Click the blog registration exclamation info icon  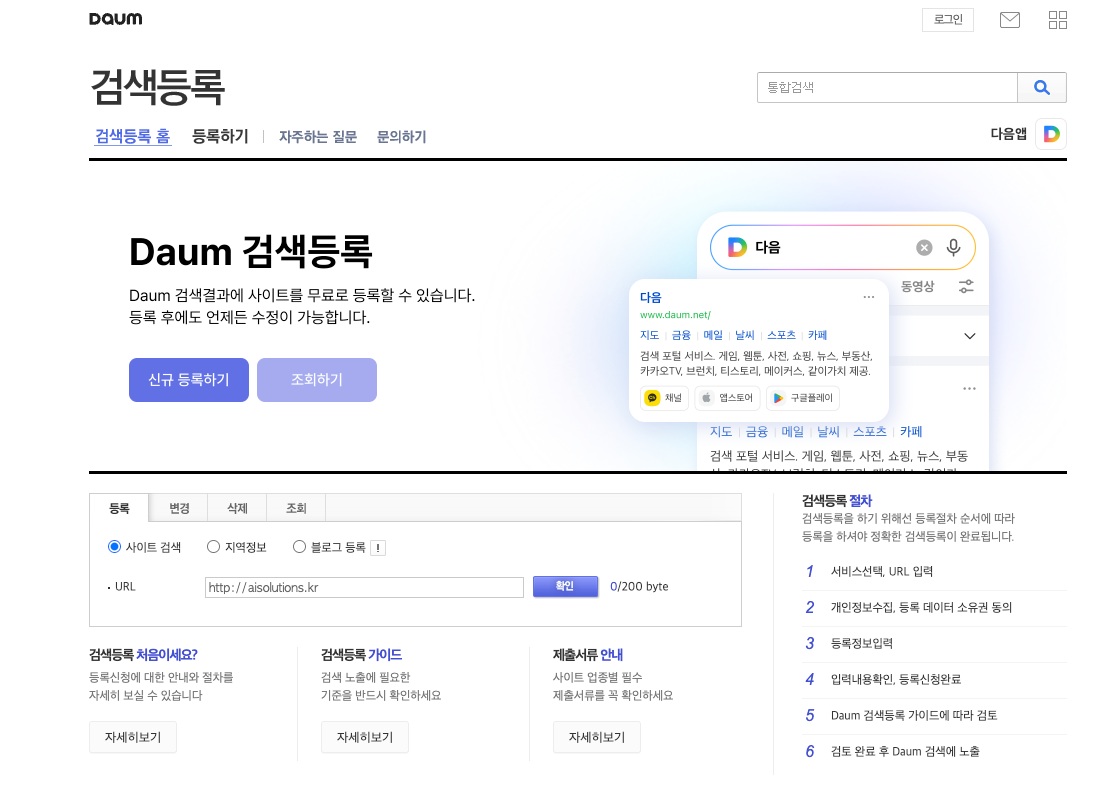click(378, 548)
